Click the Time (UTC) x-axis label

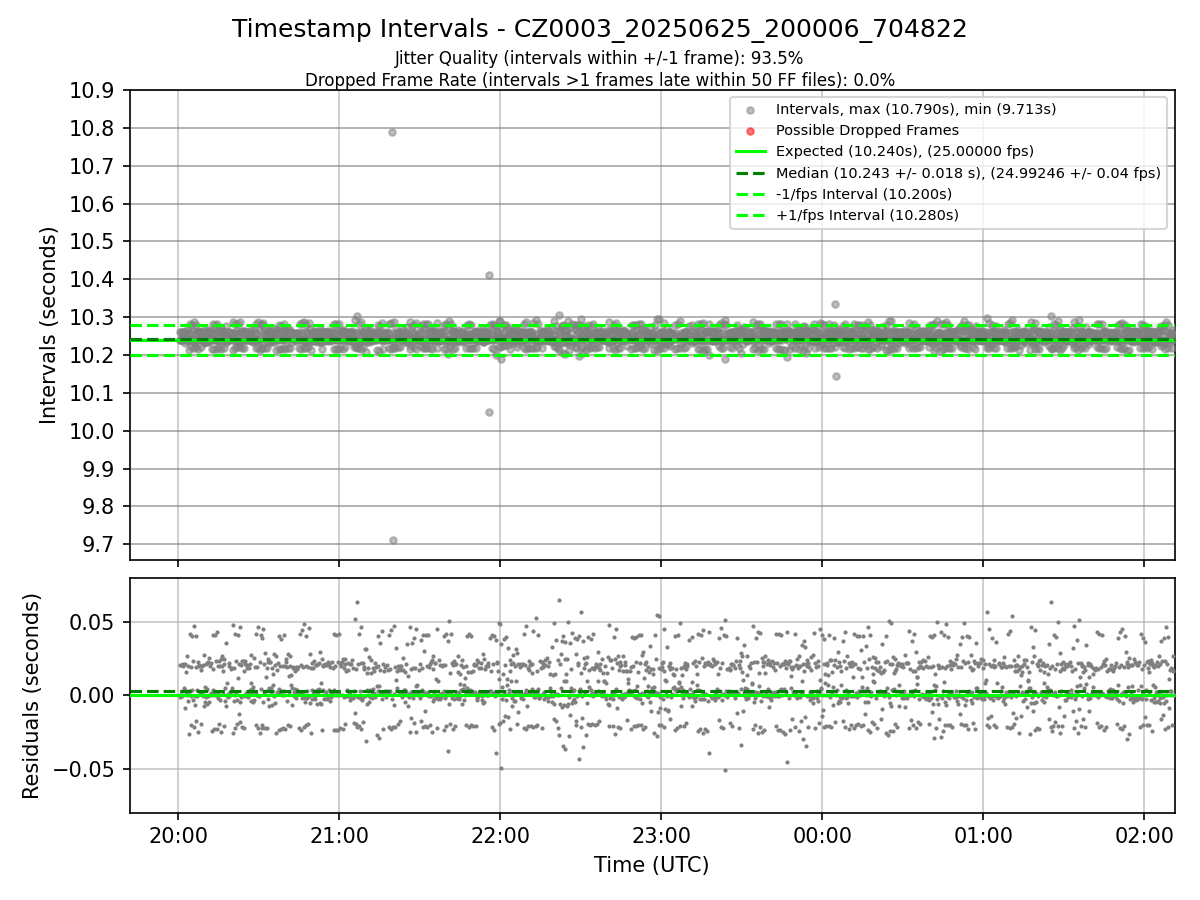[651, 865]
